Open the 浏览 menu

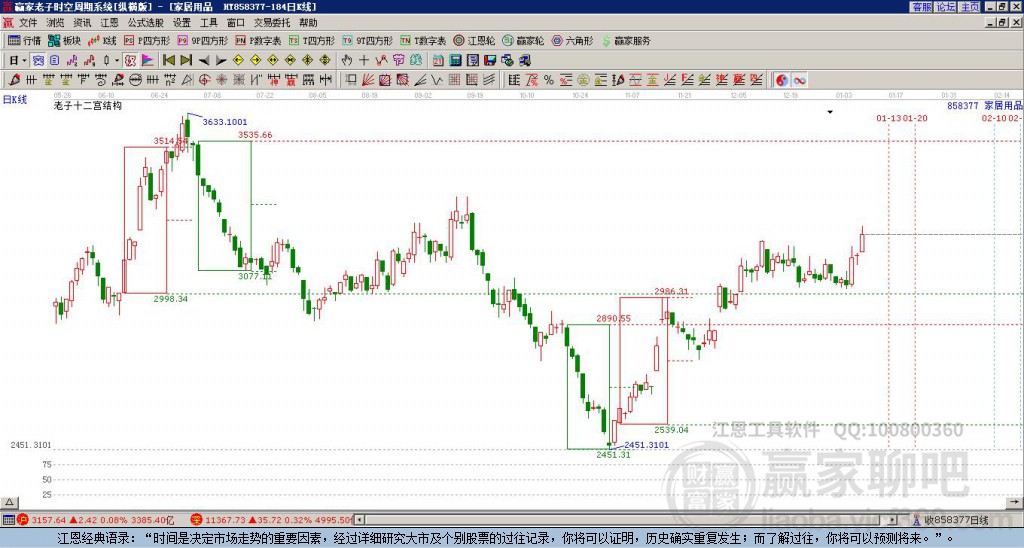[x=56, y=23]
